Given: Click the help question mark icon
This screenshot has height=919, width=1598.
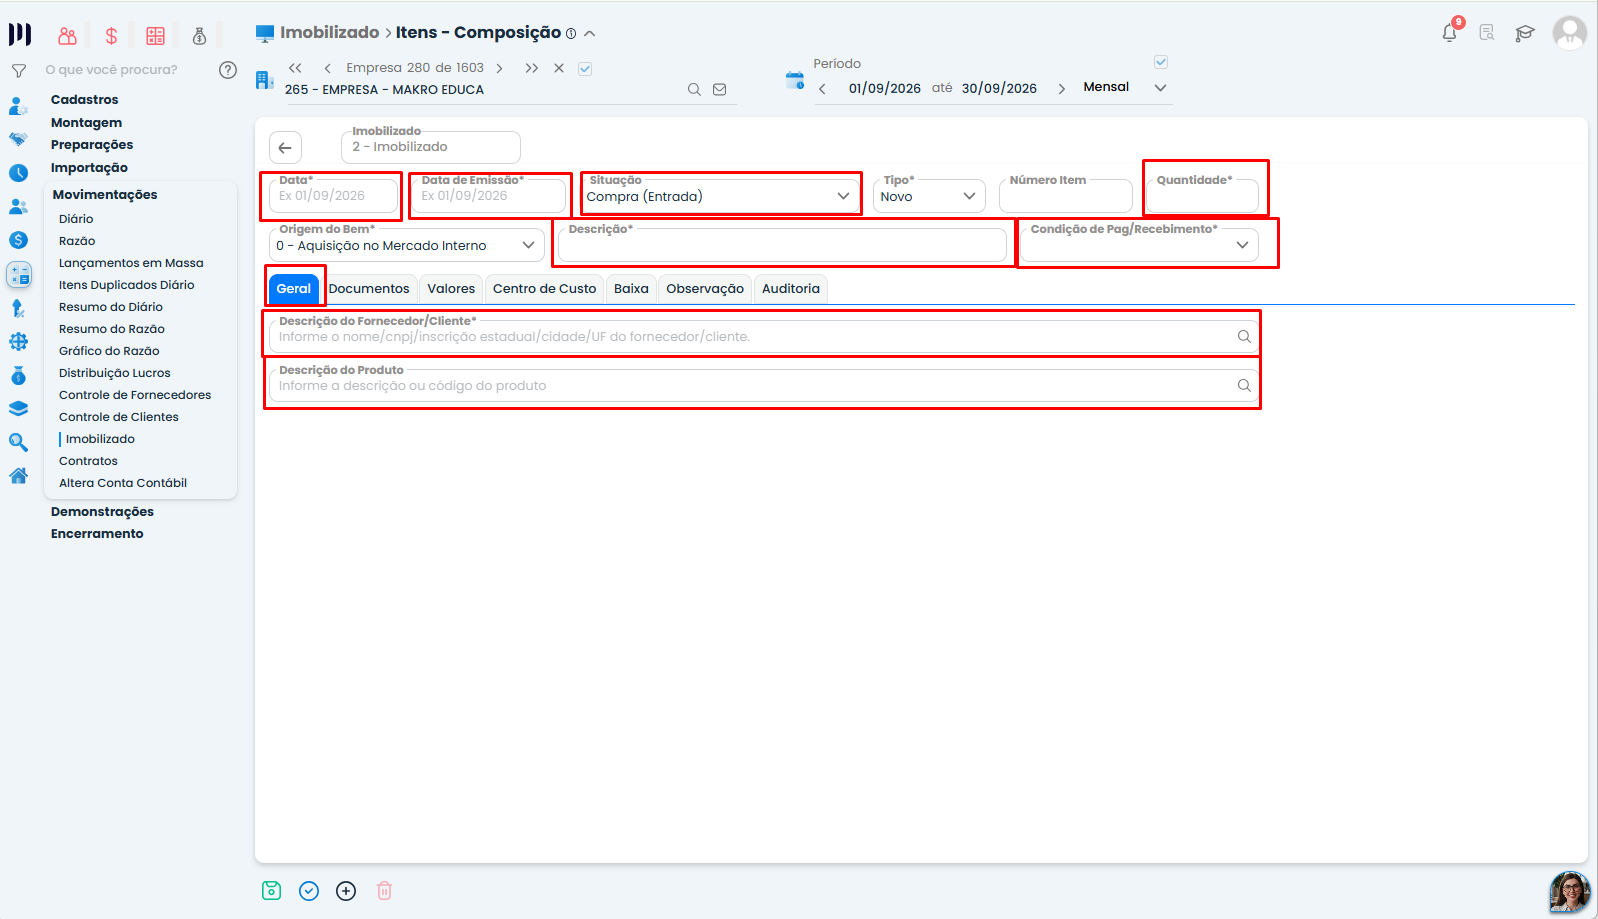Looking at the screenshot, I should pos(228,70).
